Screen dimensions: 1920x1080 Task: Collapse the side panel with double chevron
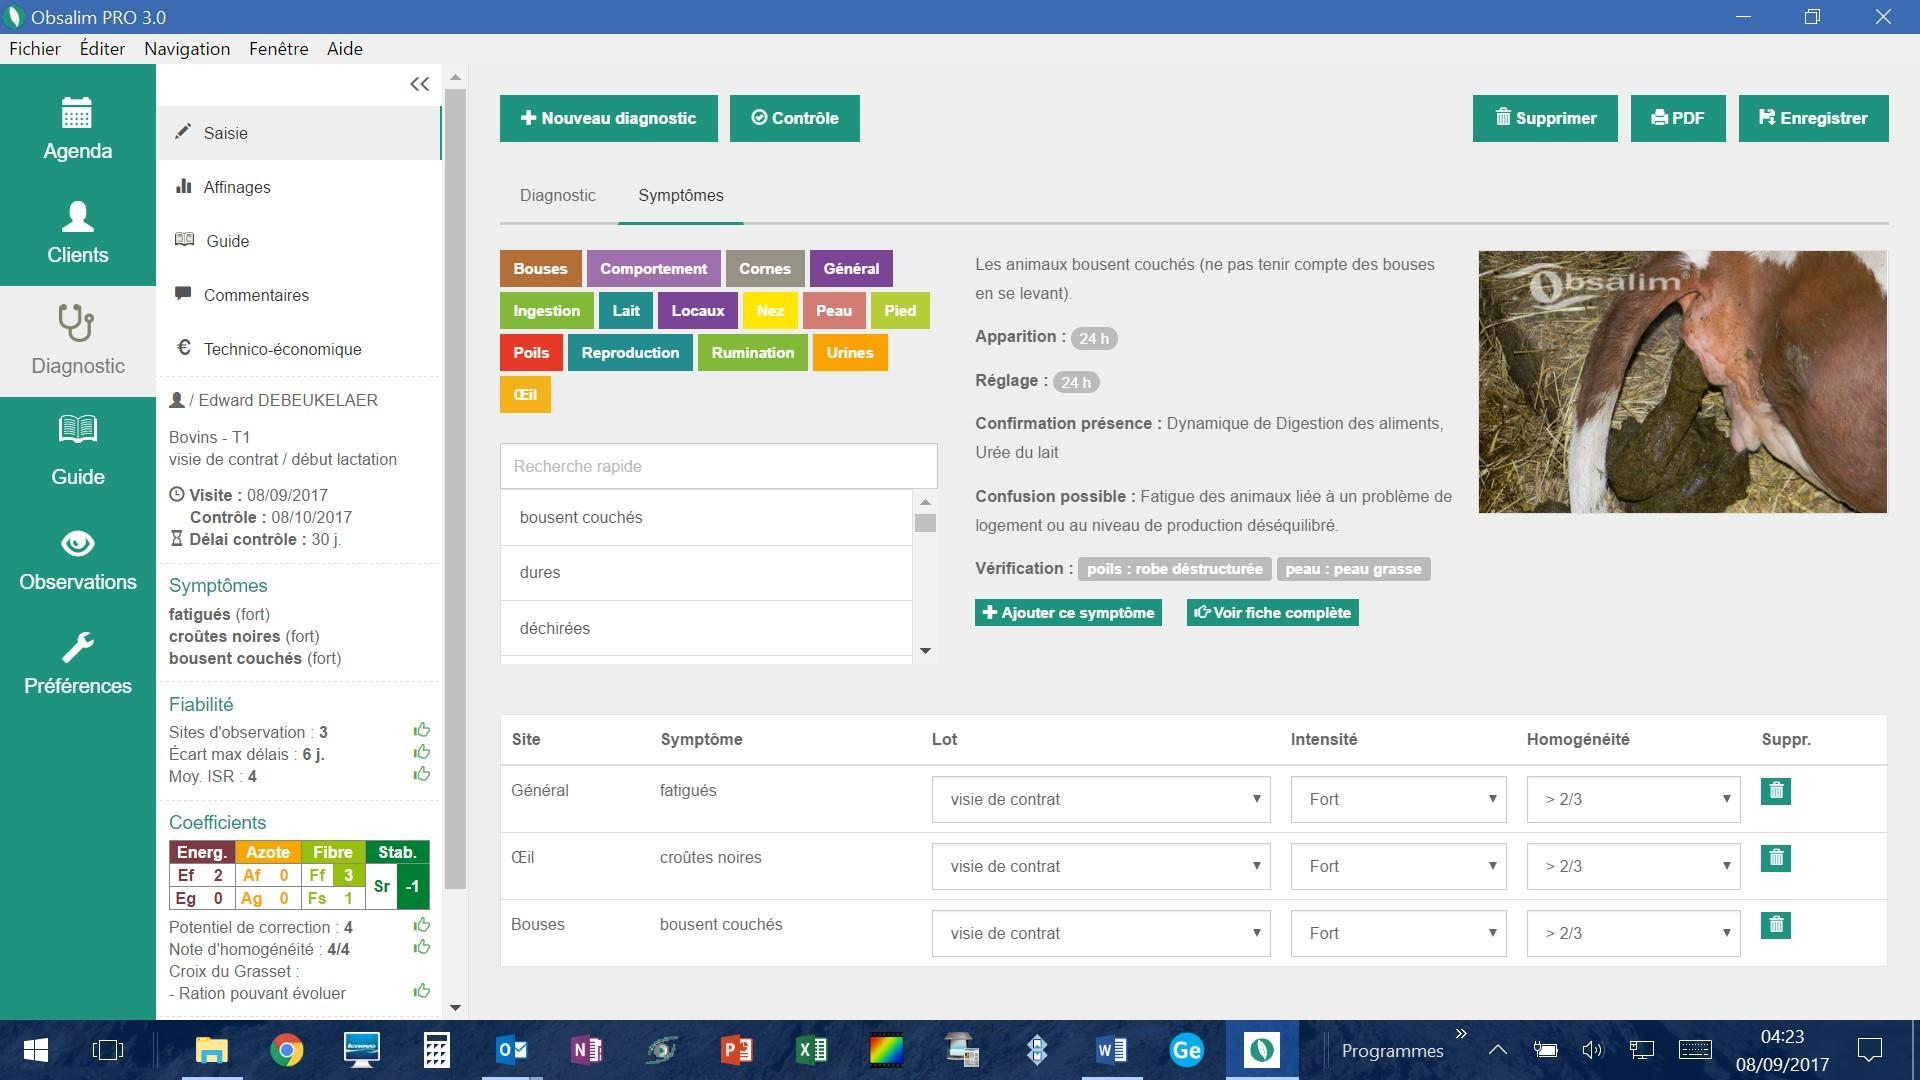[x=420, y=84]
